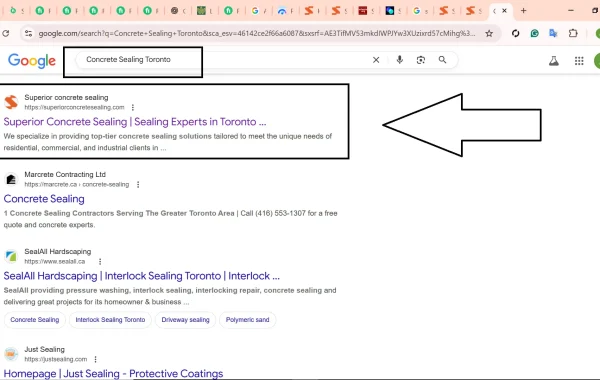Click the address bar URL
600x380 pixels.
coord(256,34)
